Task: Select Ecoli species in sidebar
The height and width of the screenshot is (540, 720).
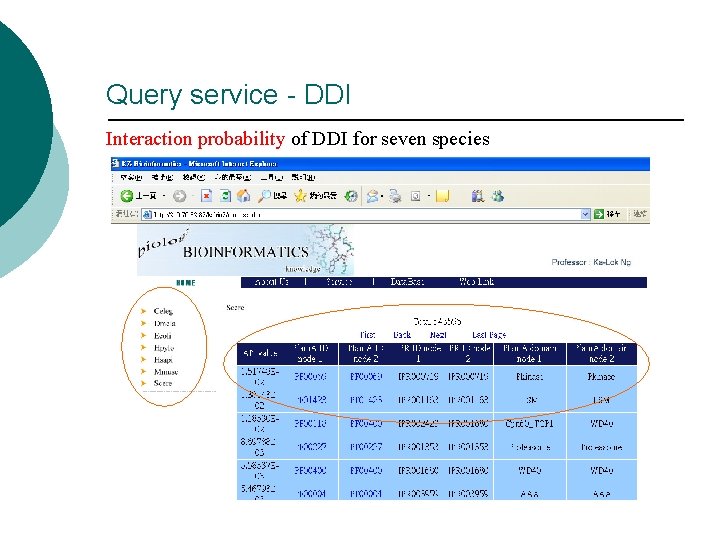Action: point(163,336)
